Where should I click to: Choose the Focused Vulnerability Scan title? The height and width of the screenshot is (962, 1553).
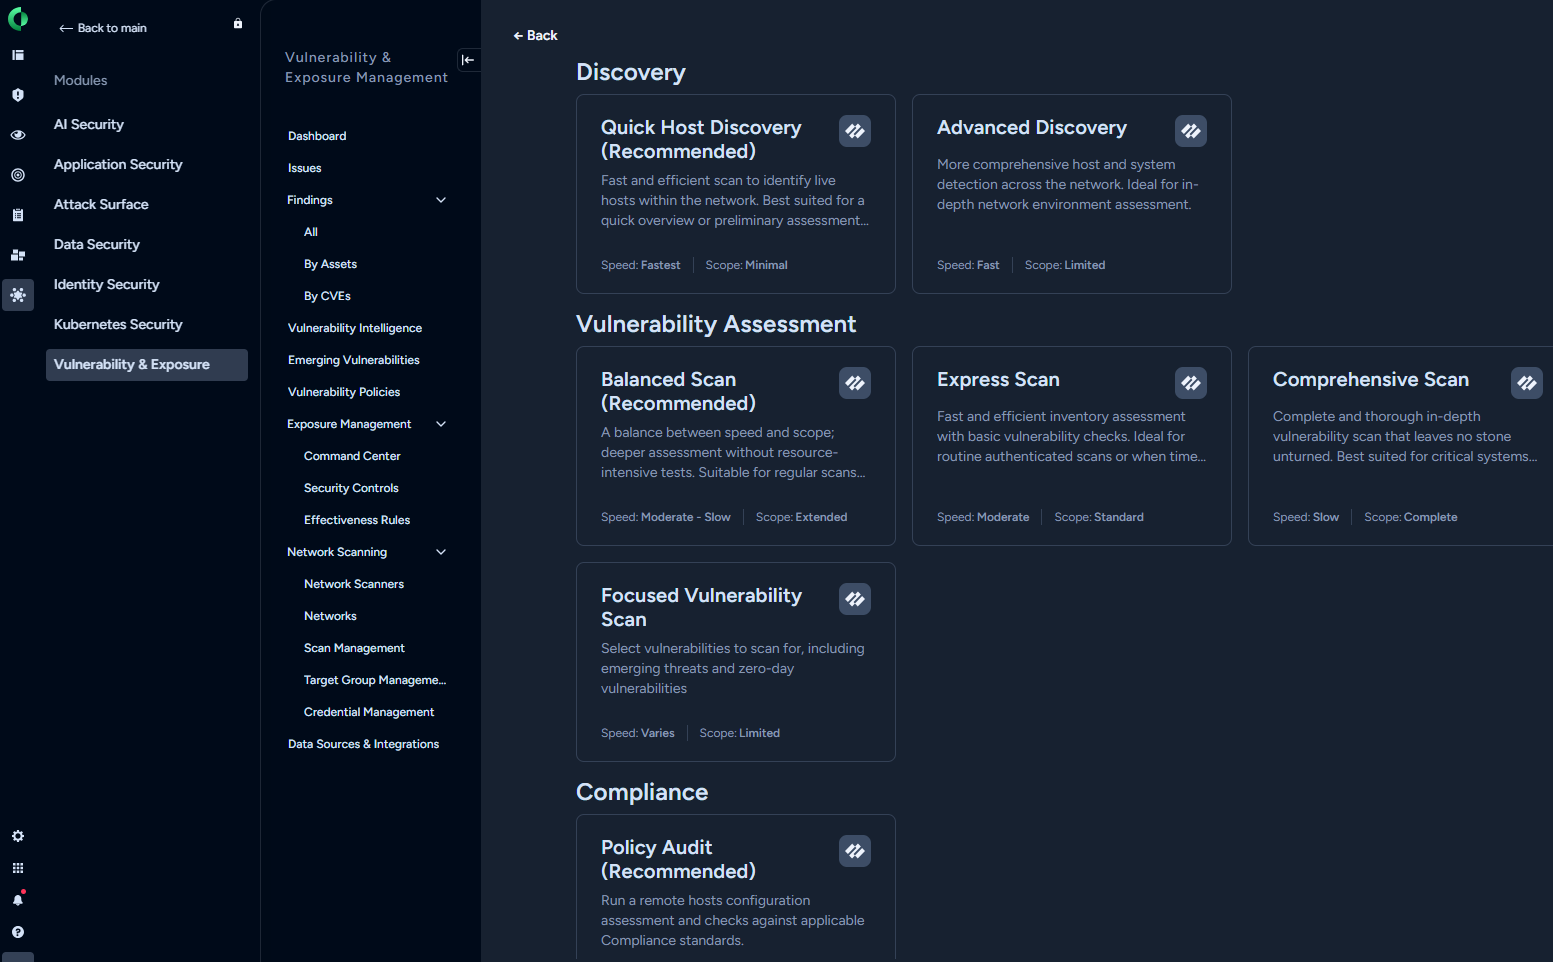point(701,607)
